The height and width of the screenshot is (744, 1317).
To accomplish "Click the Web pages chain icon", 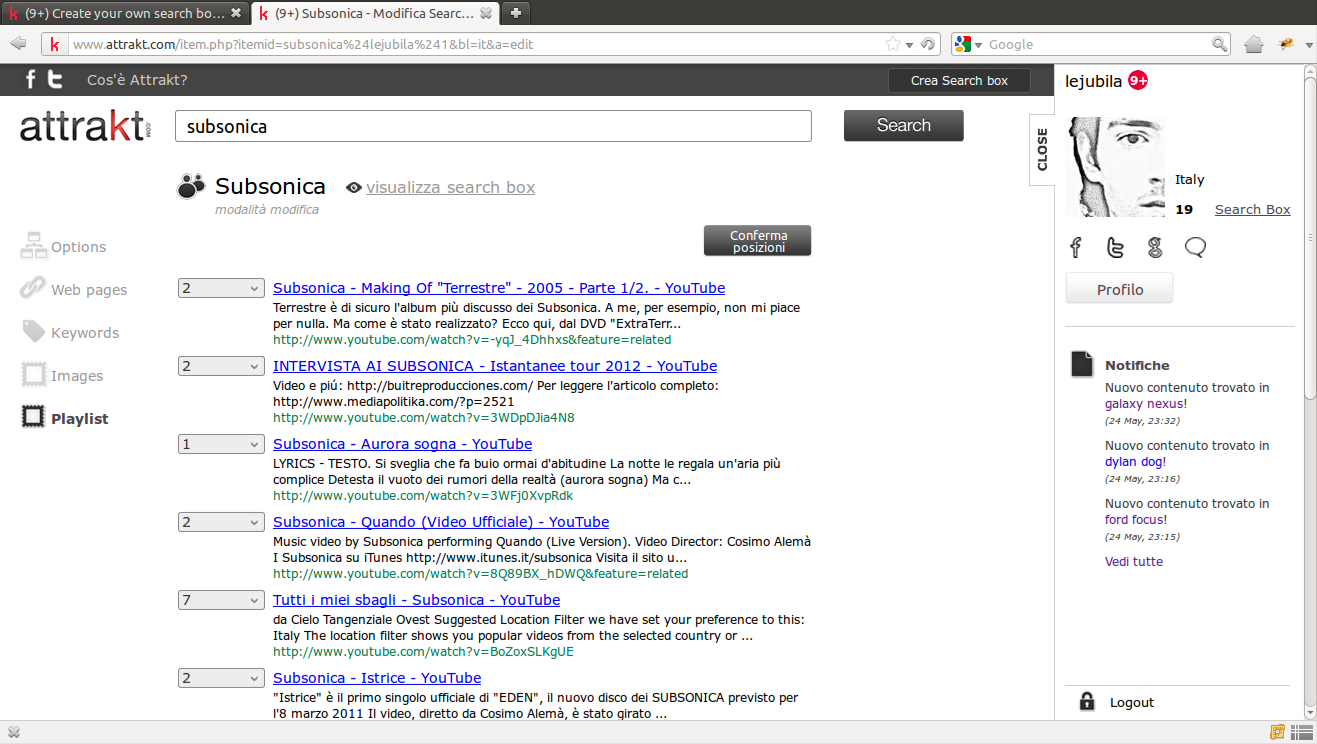I will pyautogui.click(x=33, y=289).
